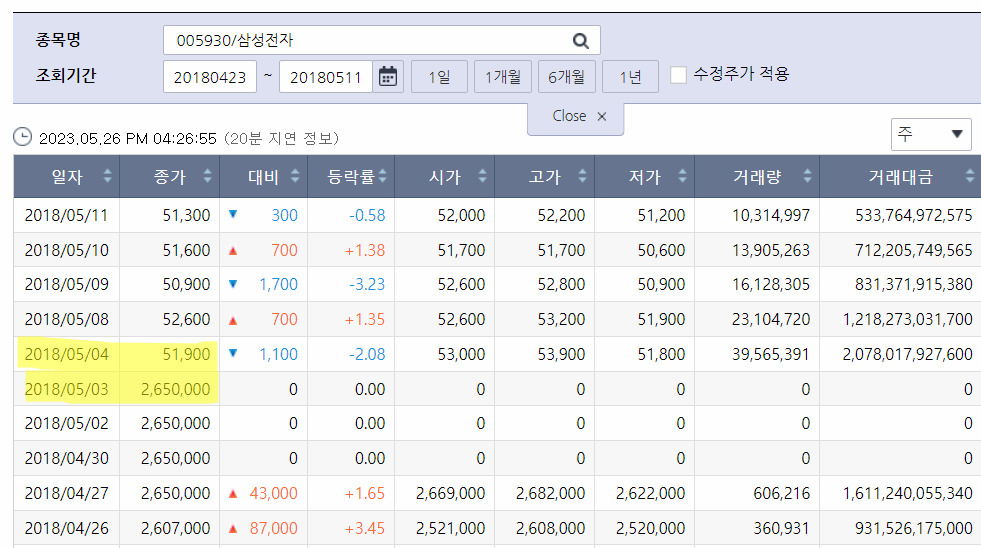Click low price 2,622,000
Image resolution: width=981 pixels, height=548 pixels.
[651, 494]
